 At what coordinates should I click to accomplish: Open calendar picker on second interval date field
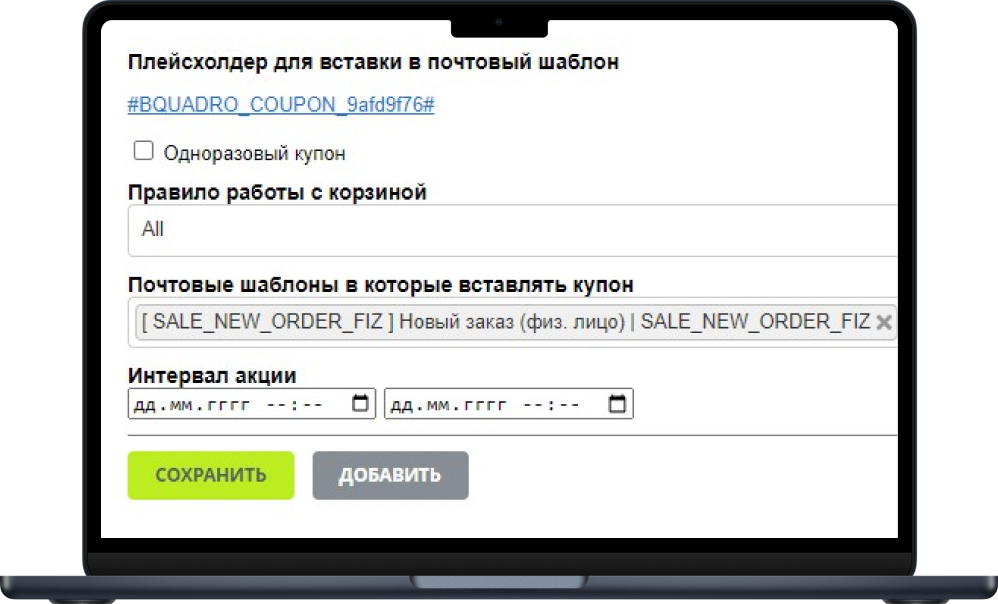(617, 402)
